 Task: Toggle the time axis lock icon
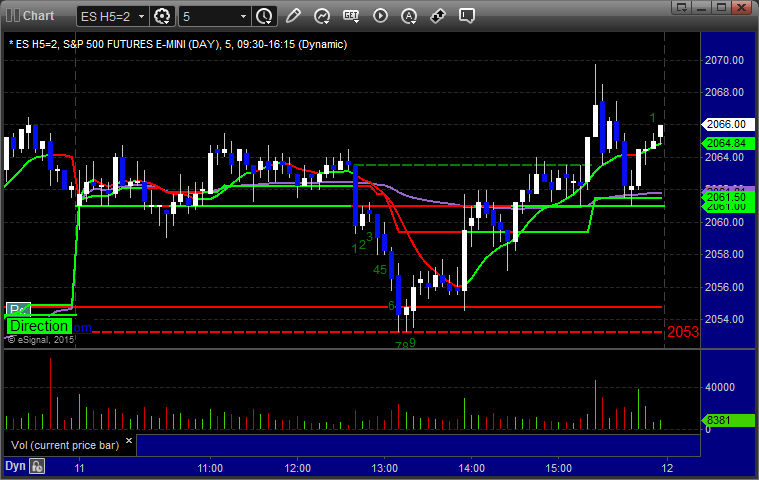[37, 466]
